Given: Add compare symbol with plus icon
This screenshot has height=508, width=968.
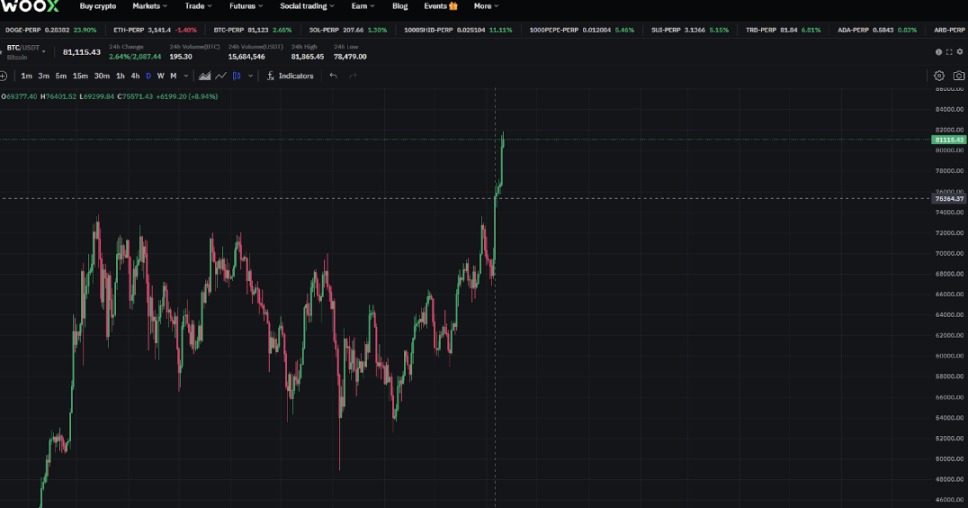Looking at the screenshot, I should (4, 76).
